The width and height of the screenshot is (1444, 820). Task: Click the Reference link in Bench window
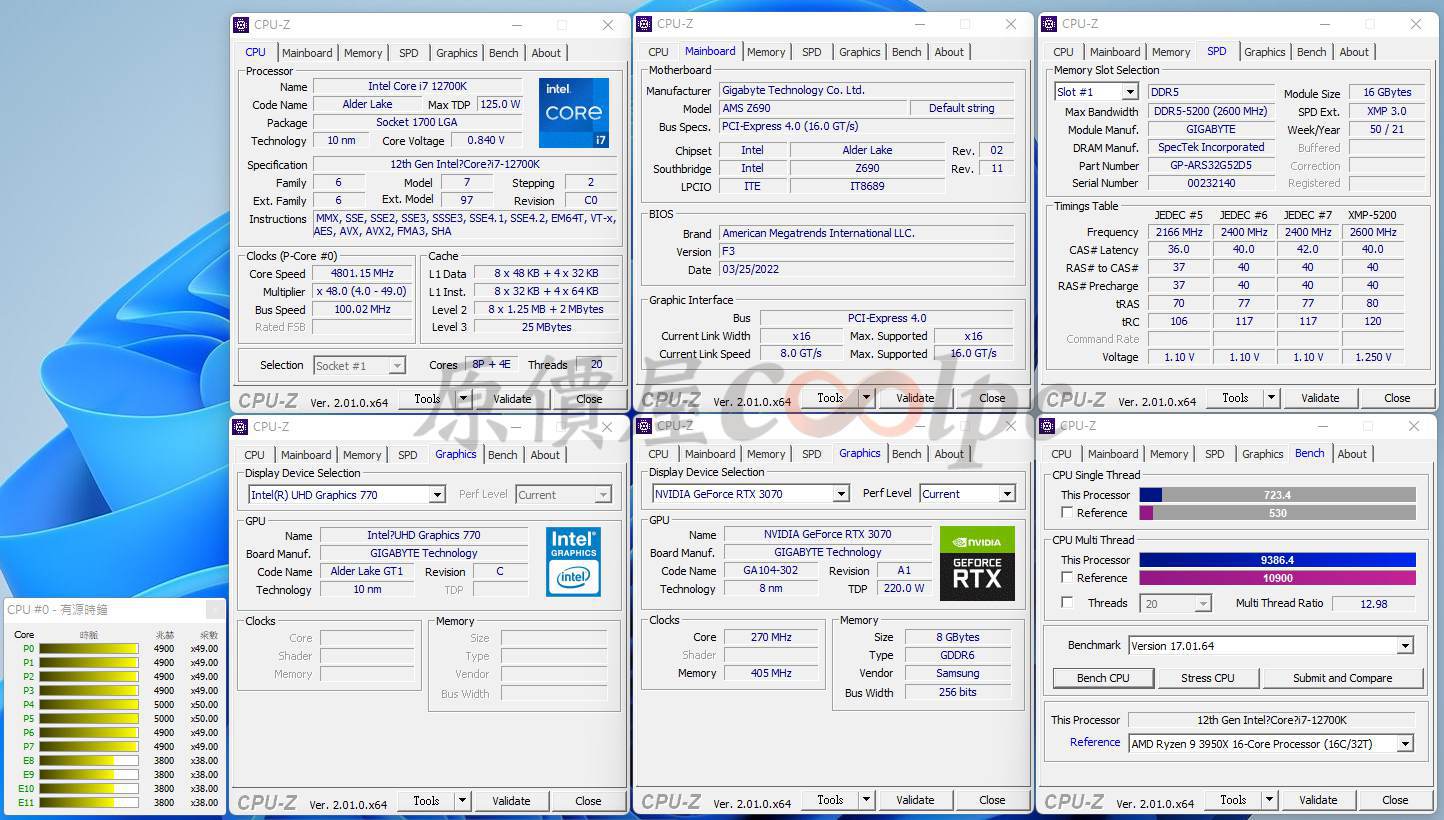[x=1095, y=743]
